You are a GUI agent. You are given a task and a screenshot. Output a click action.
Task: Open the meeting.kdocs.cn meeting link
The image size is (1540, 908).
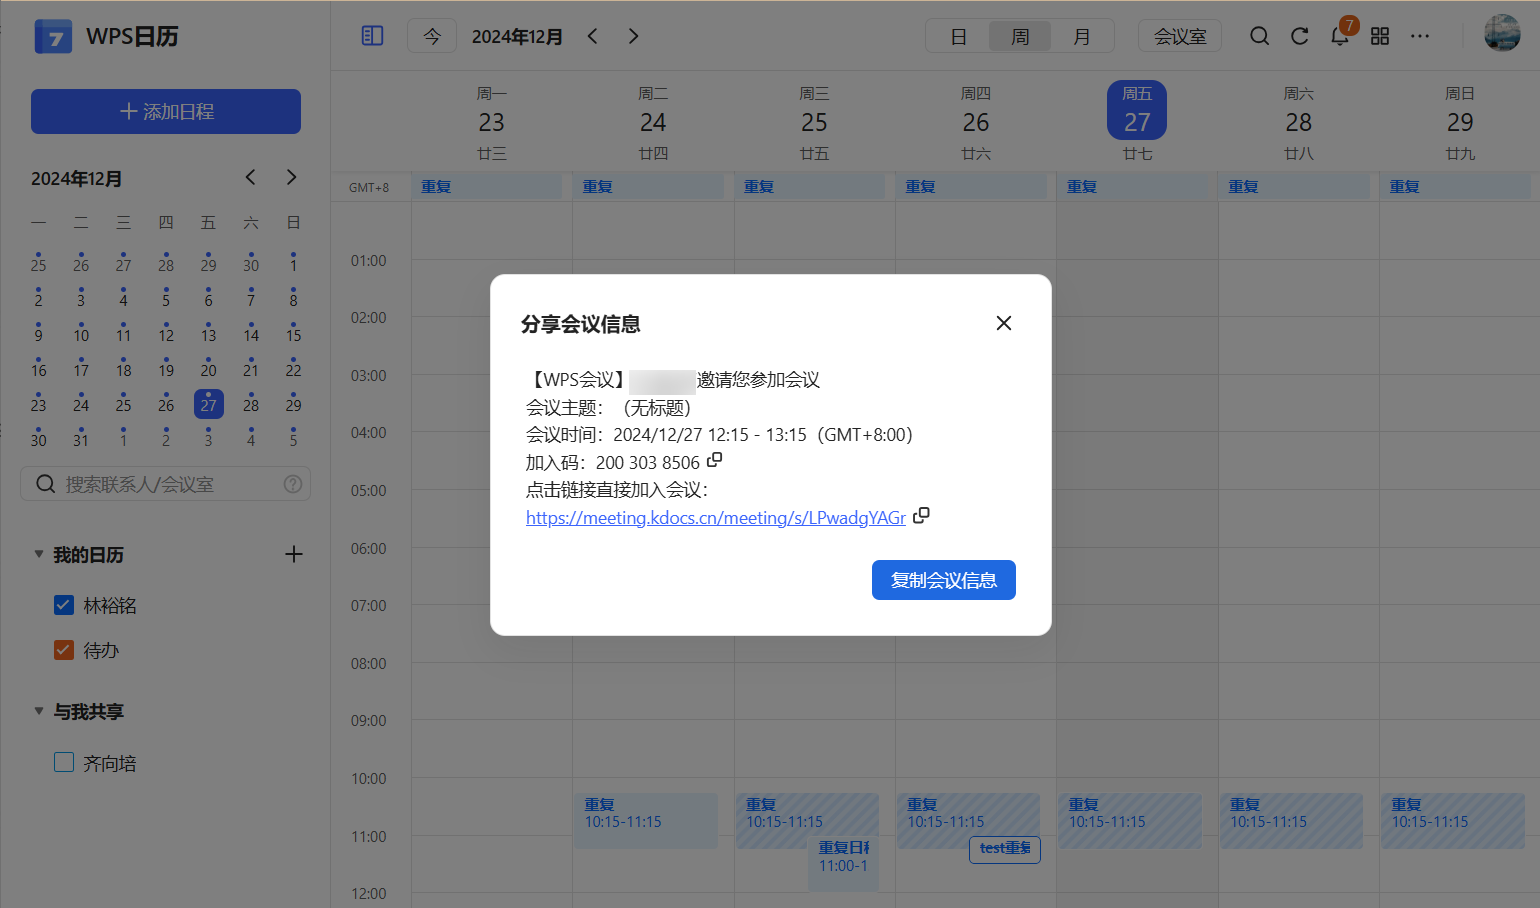[x=716, y=518]
